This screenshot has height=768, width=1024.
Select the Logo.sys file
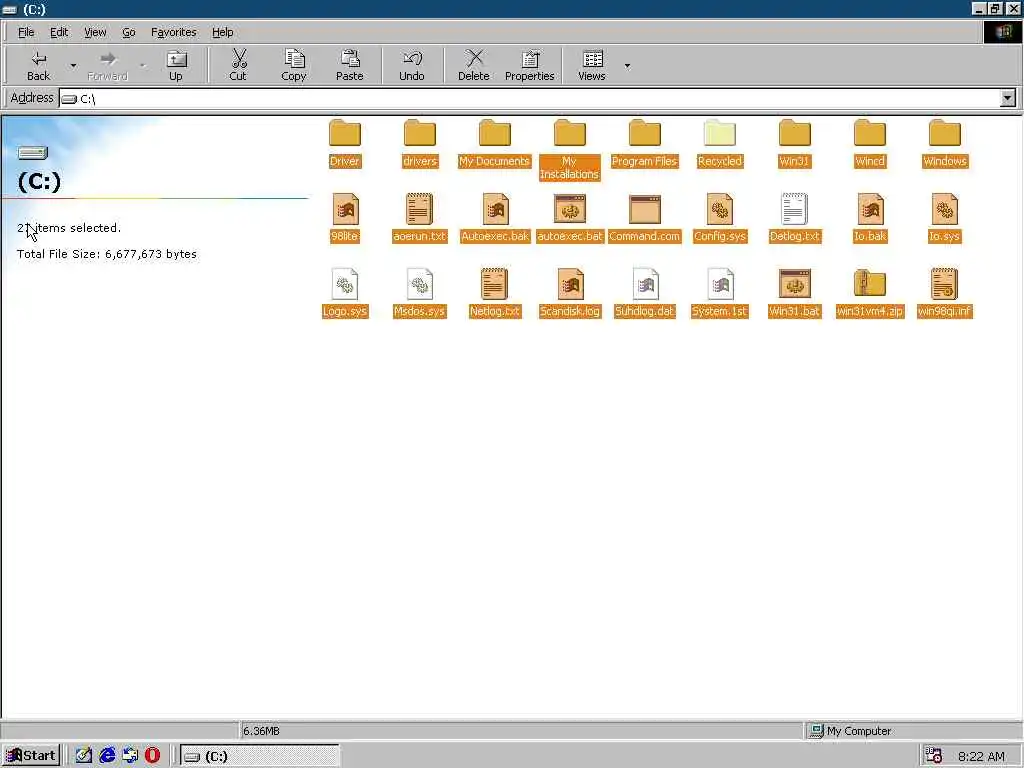click(x=345, y=294)
